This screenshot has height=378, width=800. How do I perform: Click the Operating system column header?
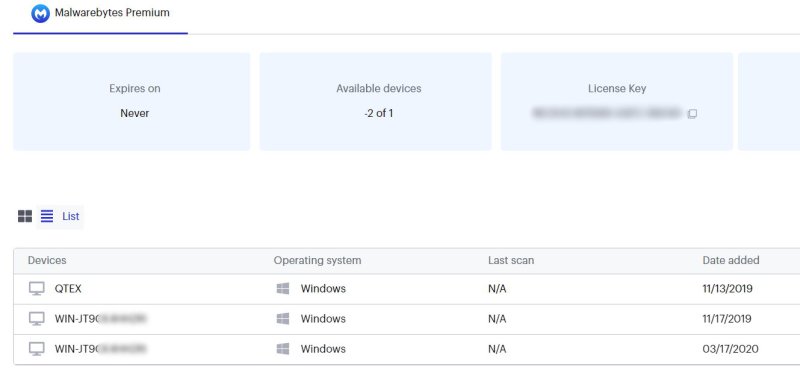(317, 261)
